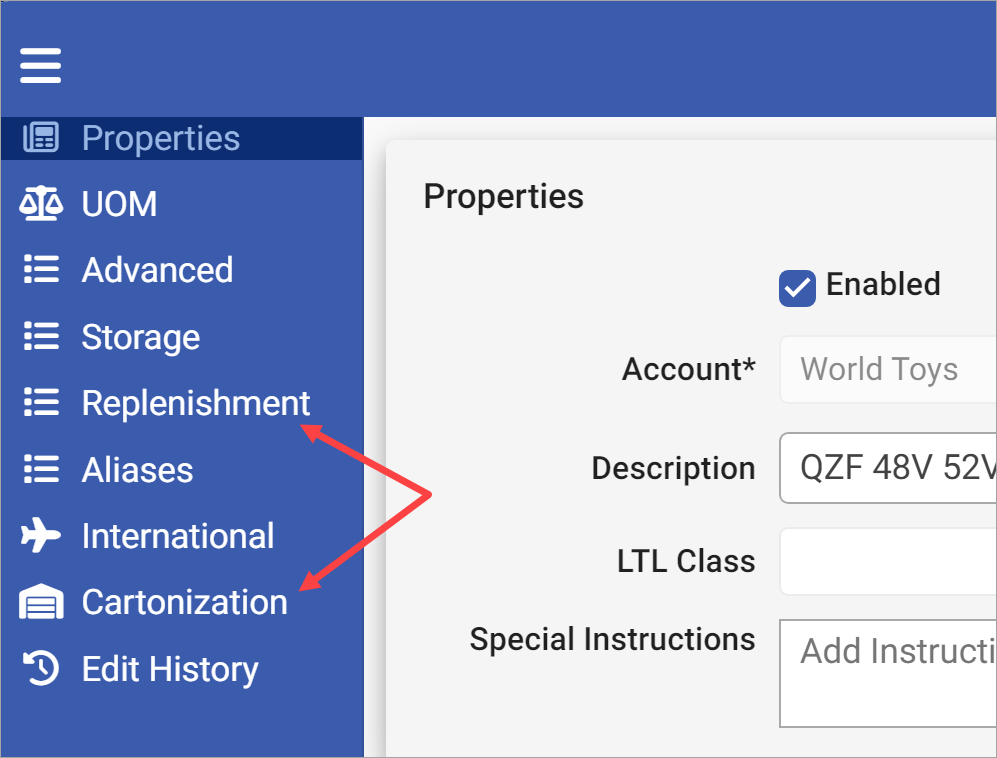Screen dimensions: 997x758
Task: Select the Replenishment navigation entry
Action: point(195,403)
